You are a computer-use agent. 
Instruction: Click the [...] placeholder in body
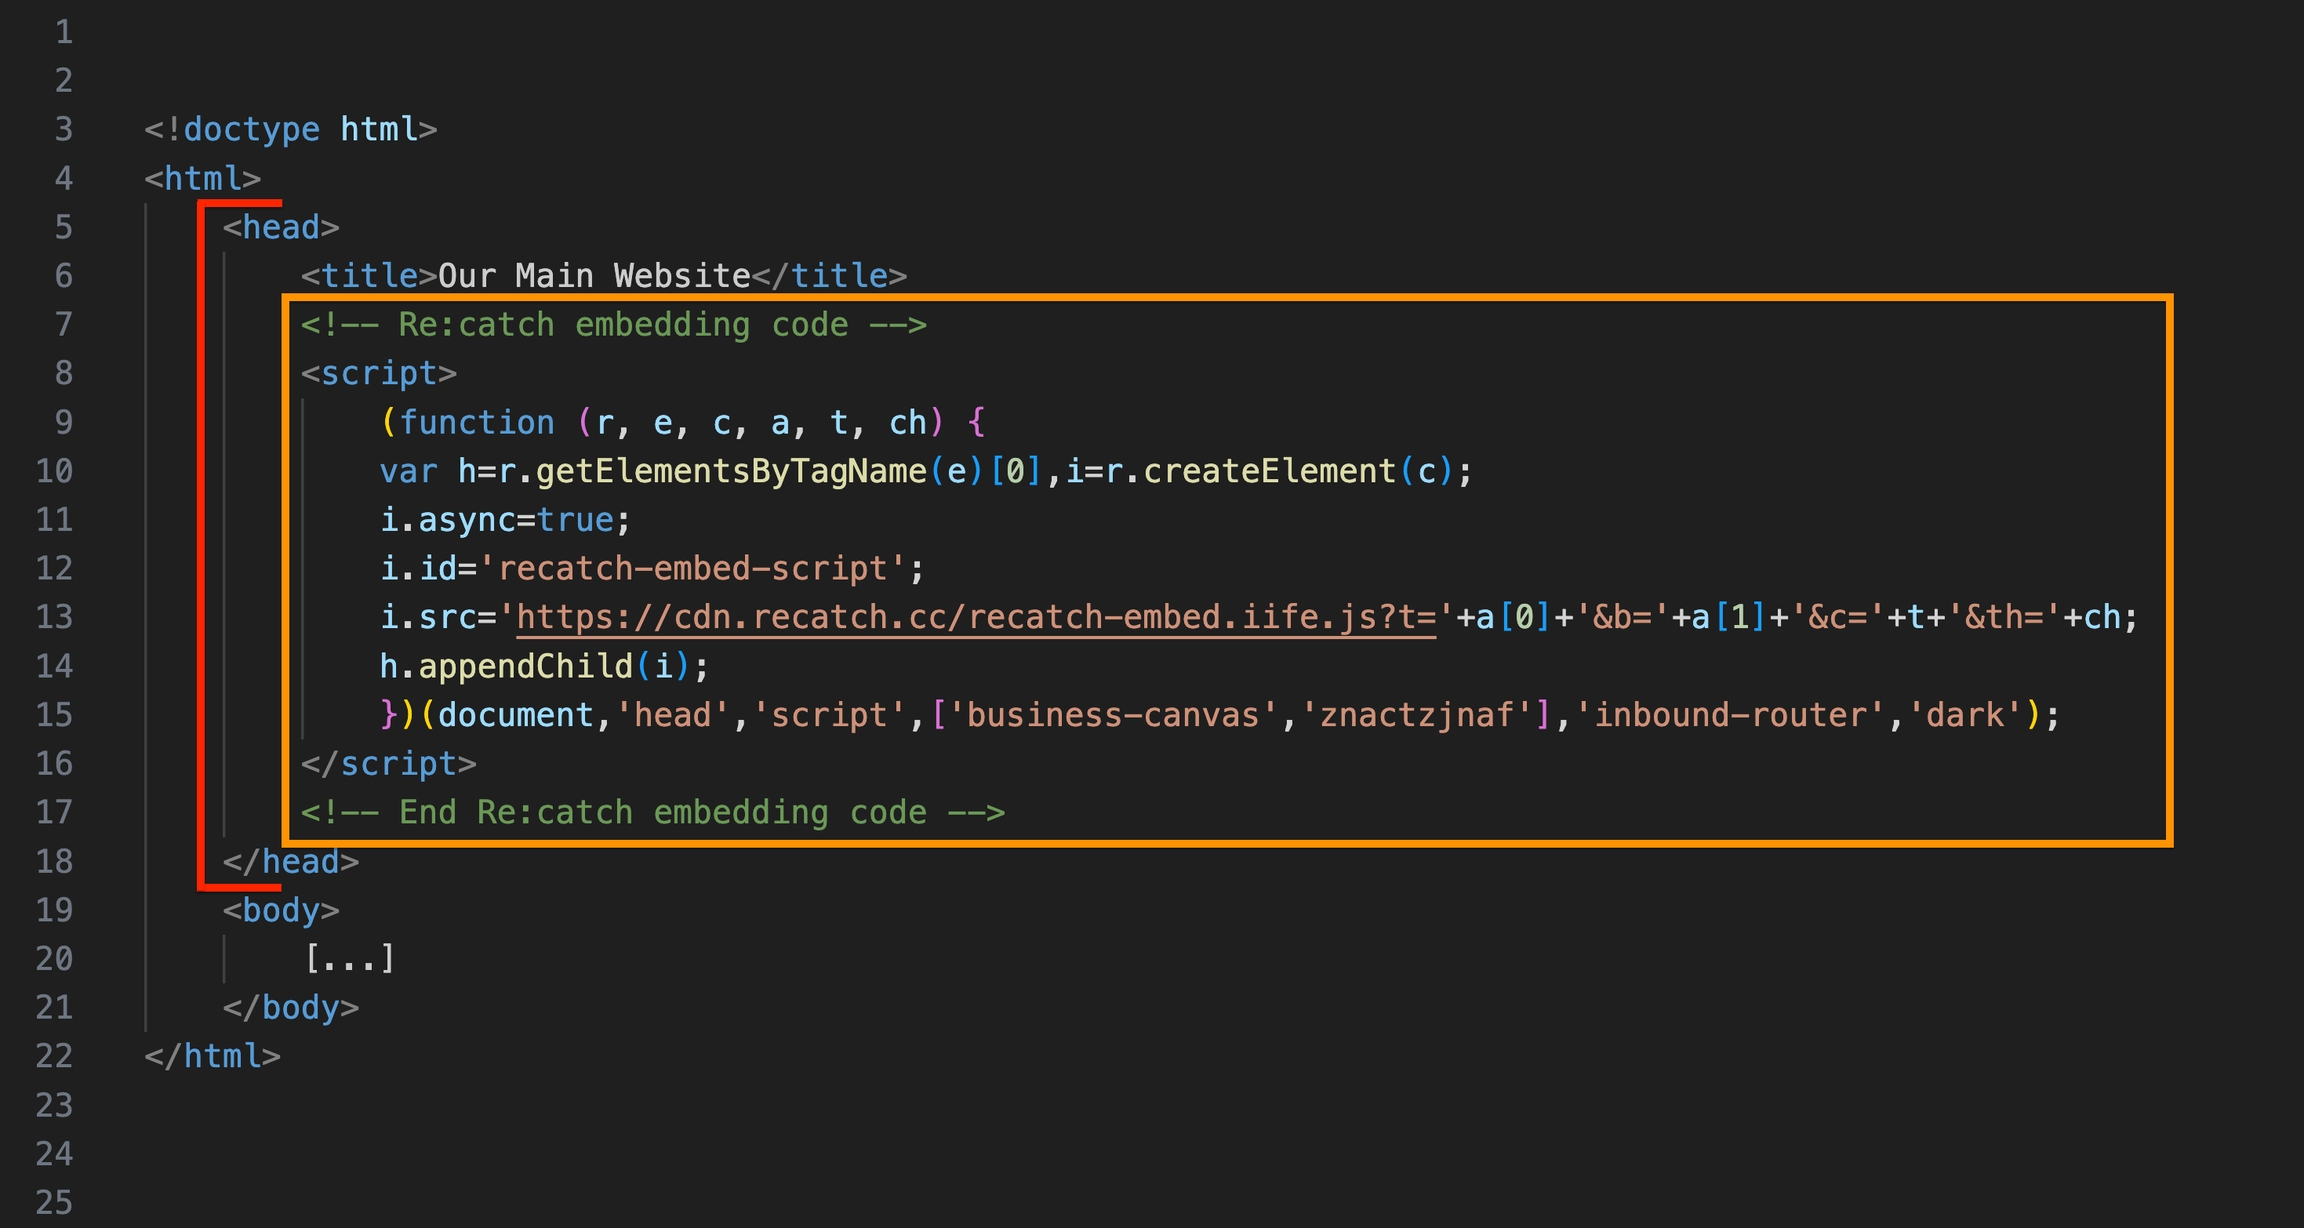349,959
